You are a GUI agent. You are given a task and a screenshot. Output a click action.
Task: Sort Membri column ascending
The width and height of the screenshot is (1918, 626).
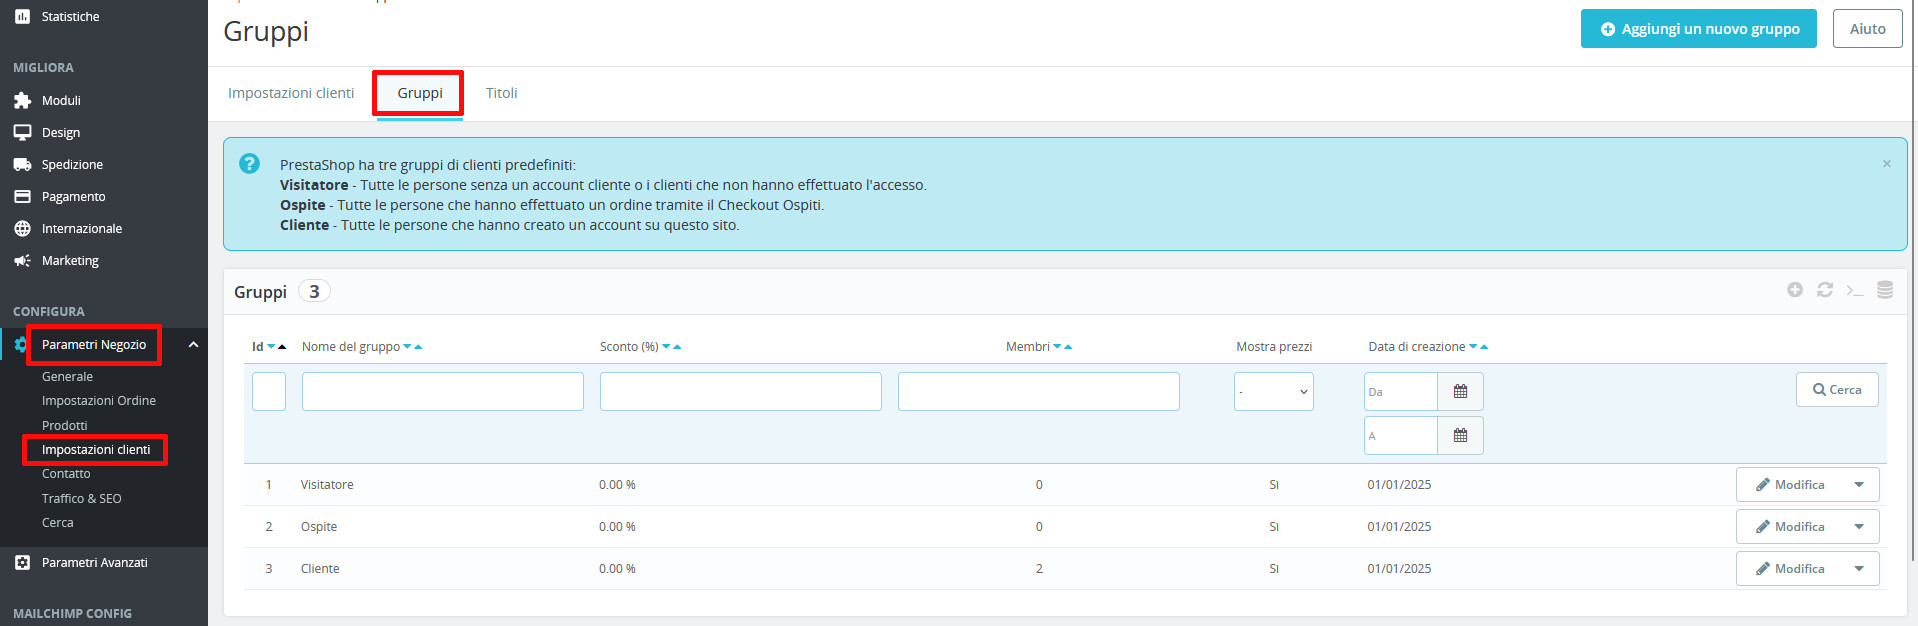point(1068,347)
